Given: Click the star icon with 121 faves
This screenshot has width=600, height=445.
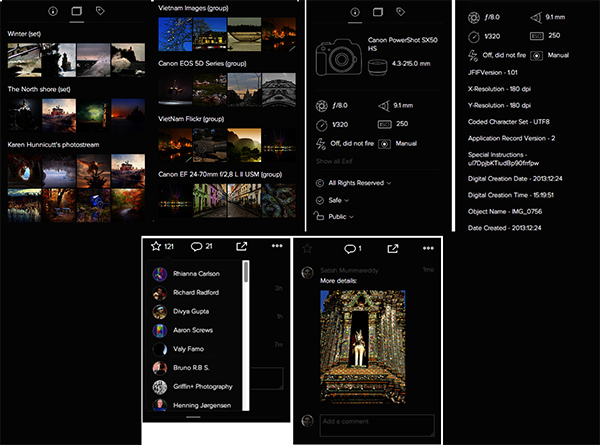Looking at the screenshot, I should (x=156, y=246).
